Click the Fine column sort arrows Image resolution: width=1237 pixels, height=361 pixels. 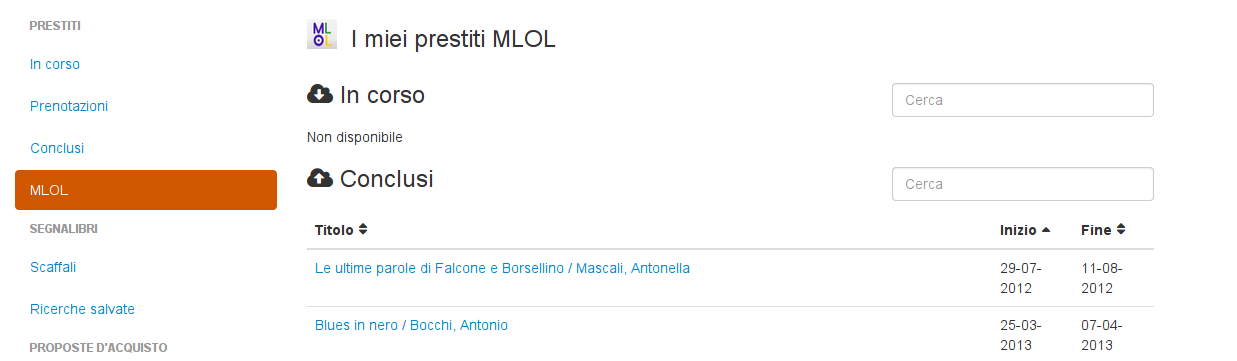point(1121,230)
